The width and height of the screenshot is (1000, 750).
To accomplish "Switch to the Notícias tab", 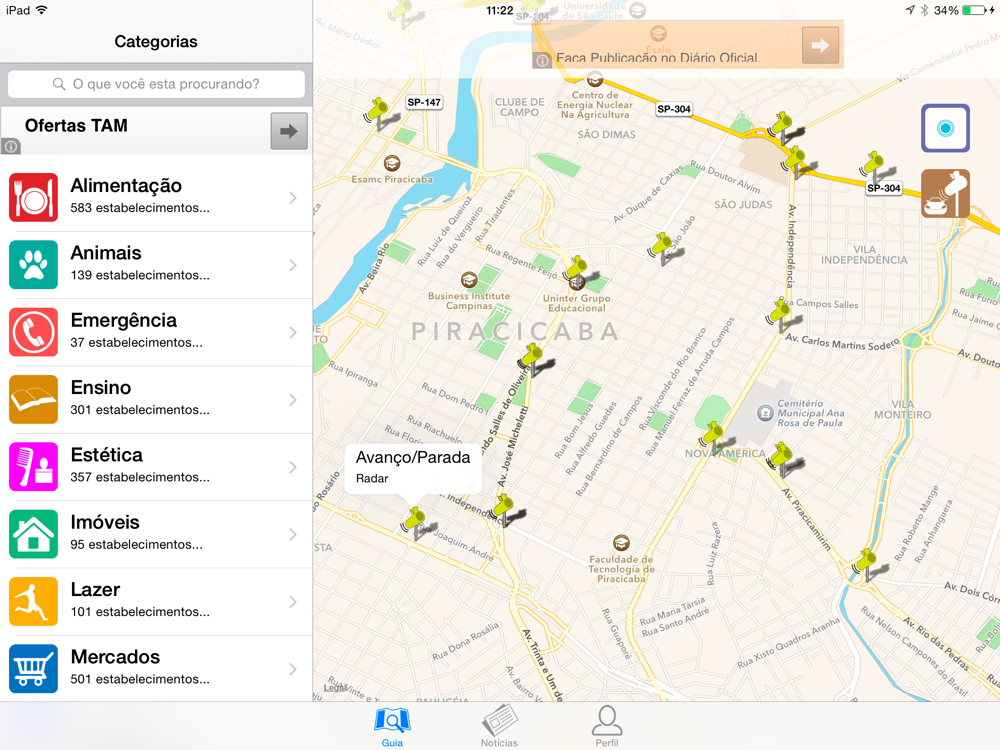I will coord(499,726).
